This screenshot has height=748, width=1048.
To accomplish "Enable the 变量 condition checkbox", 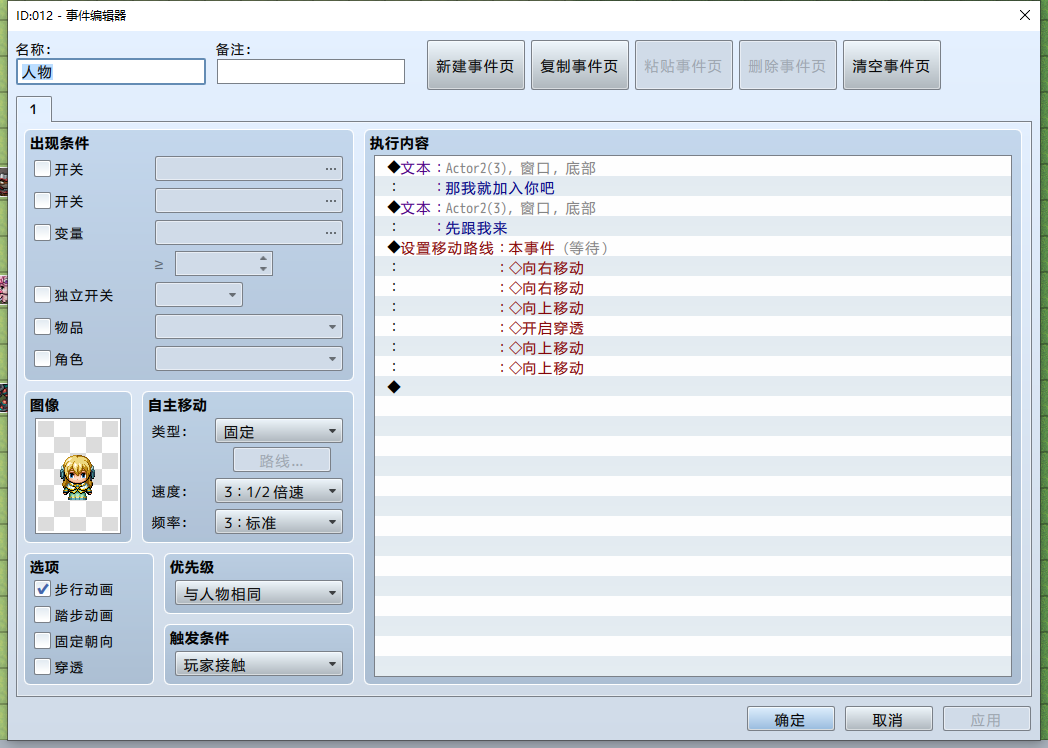I will 42,233.
